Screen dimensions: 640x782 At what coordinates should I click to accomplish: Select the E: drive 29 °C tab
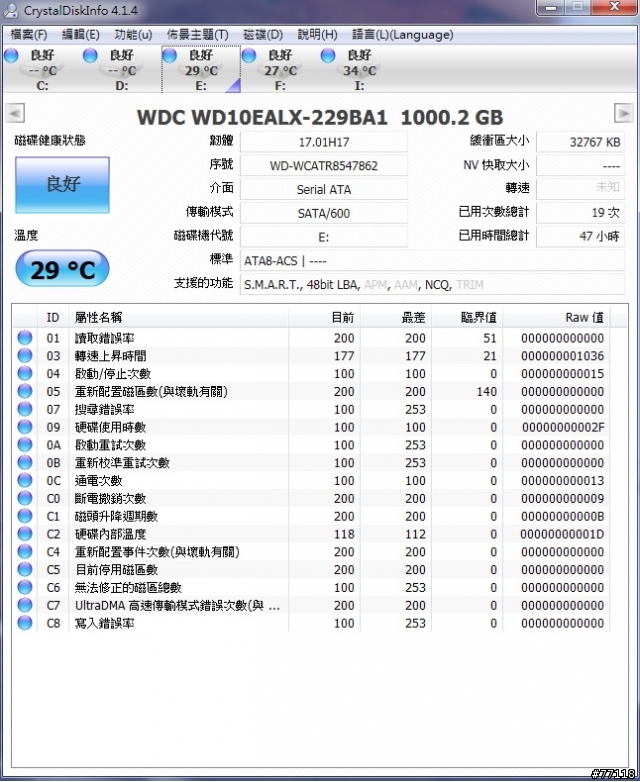click(201, 69)
